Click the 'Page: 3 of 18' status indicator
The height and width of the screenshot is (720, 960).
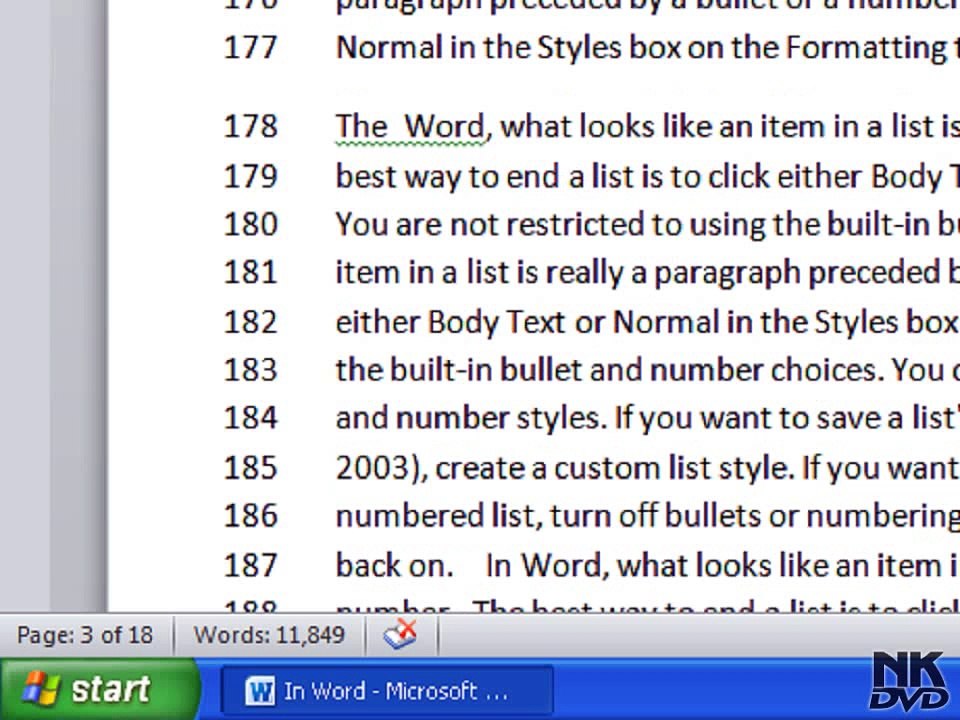pos(85,635)
